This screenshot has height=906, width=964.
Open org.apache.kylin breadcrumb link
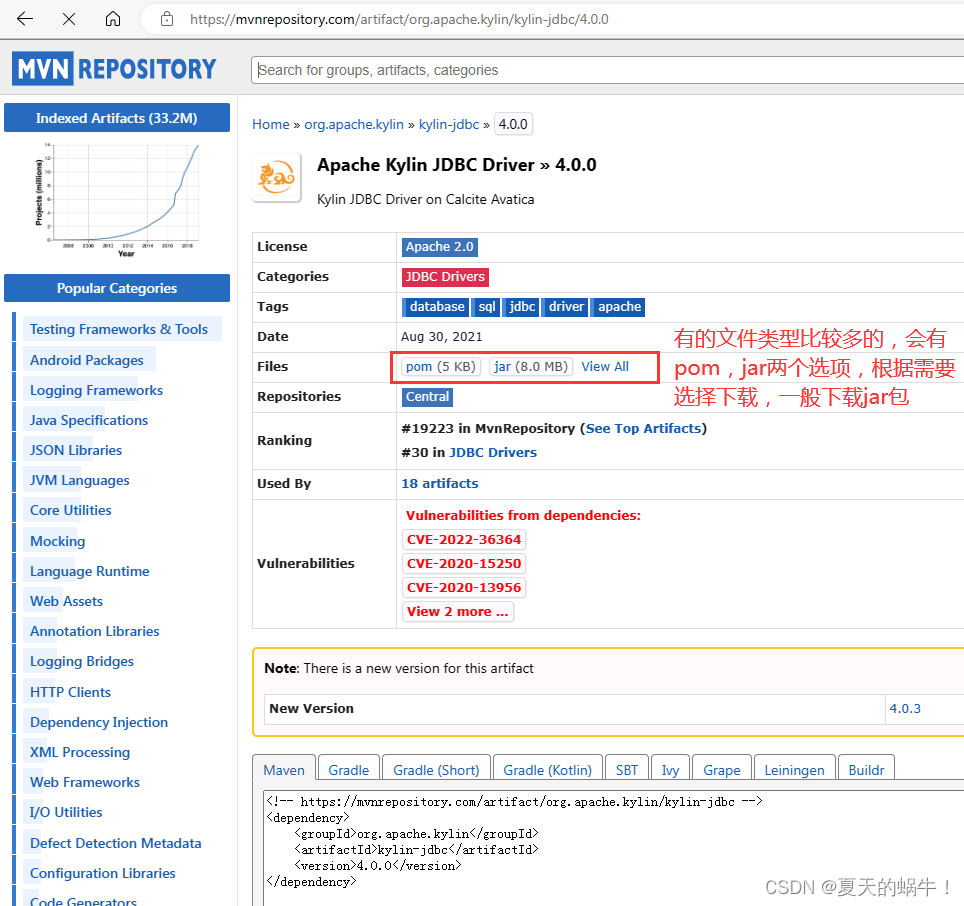[x=354, y=124]
